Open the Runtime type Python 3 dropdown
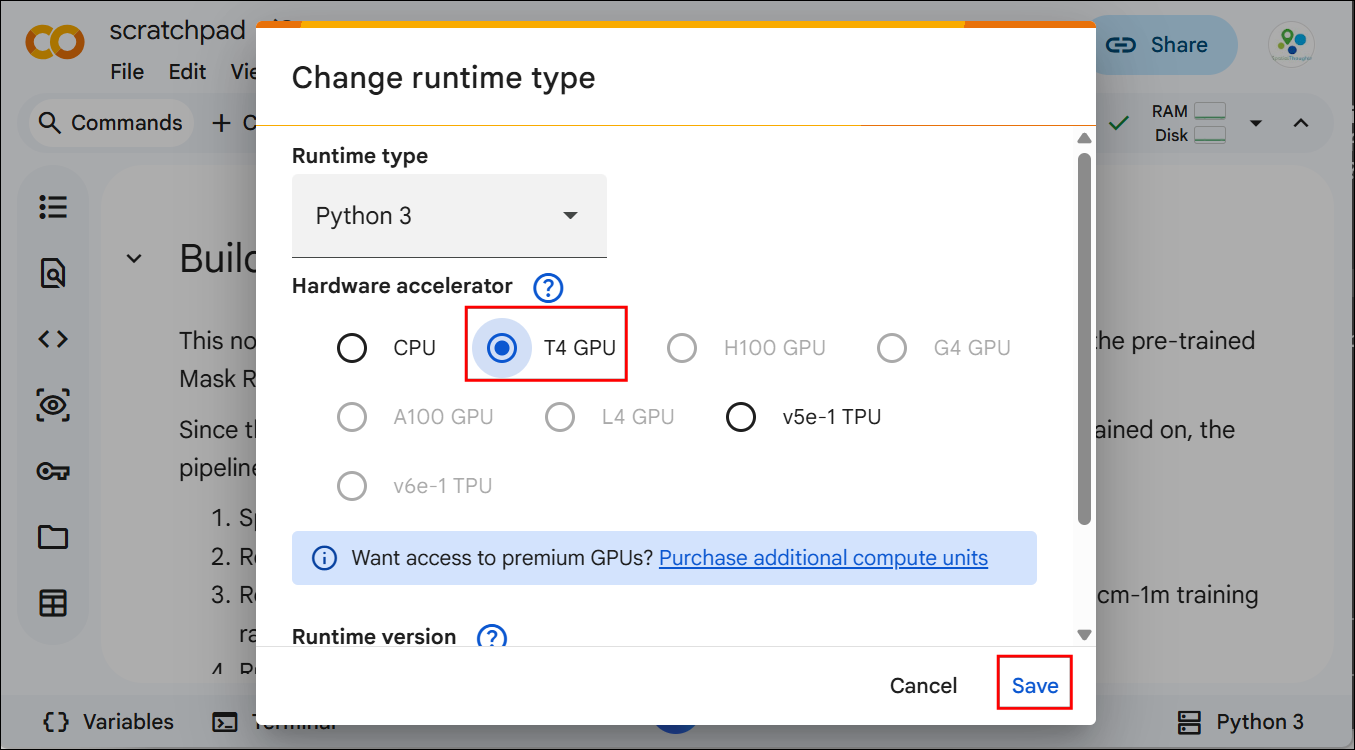Screen dimensions: 1355x750 (x=449, y=216)
